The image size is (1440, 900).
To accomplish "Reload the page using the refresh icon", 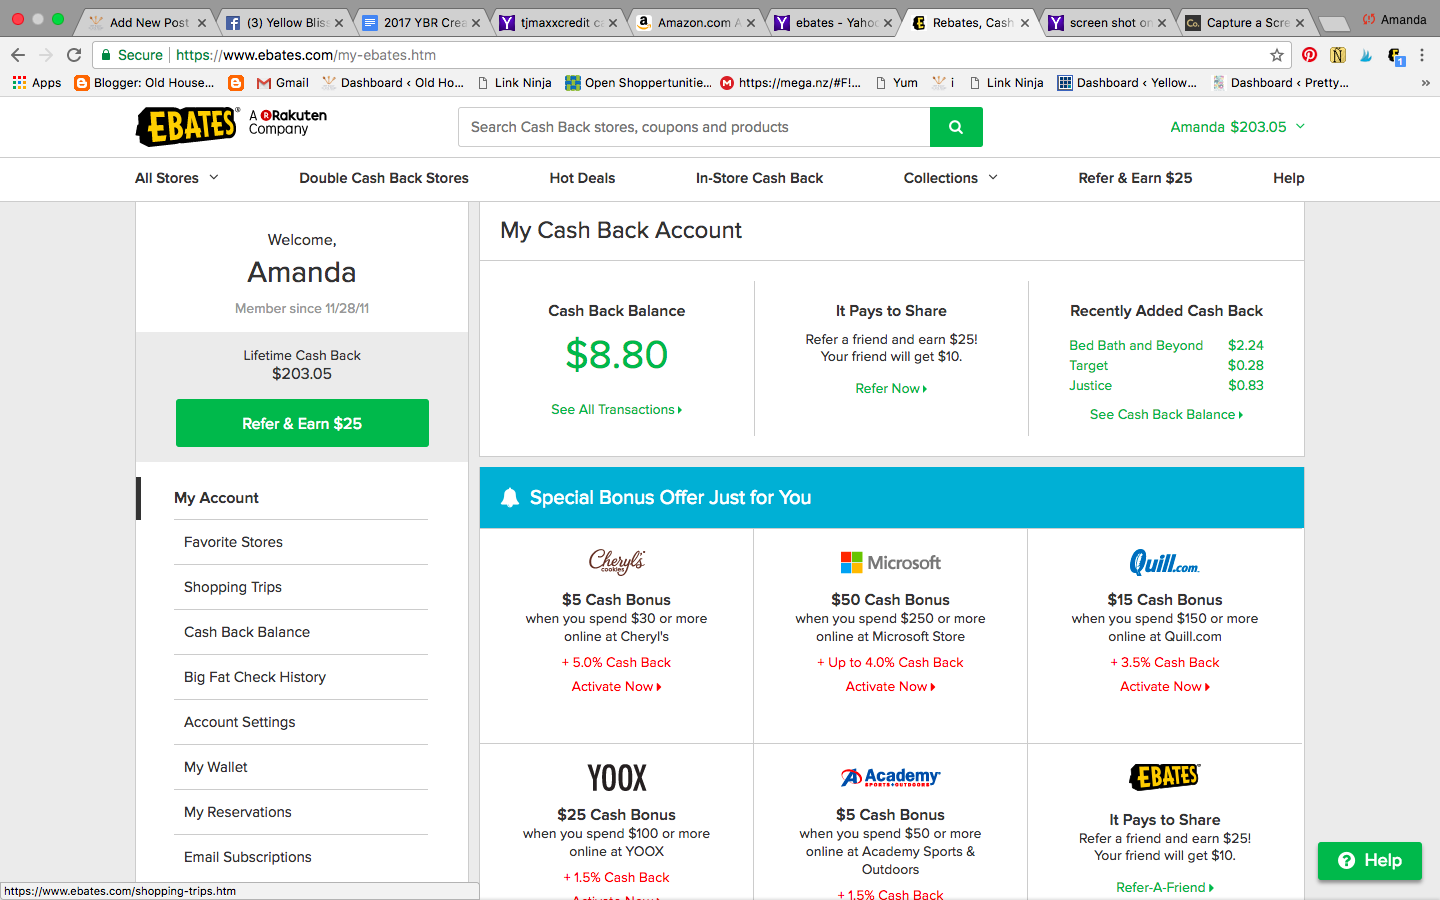I will [74, 55].
